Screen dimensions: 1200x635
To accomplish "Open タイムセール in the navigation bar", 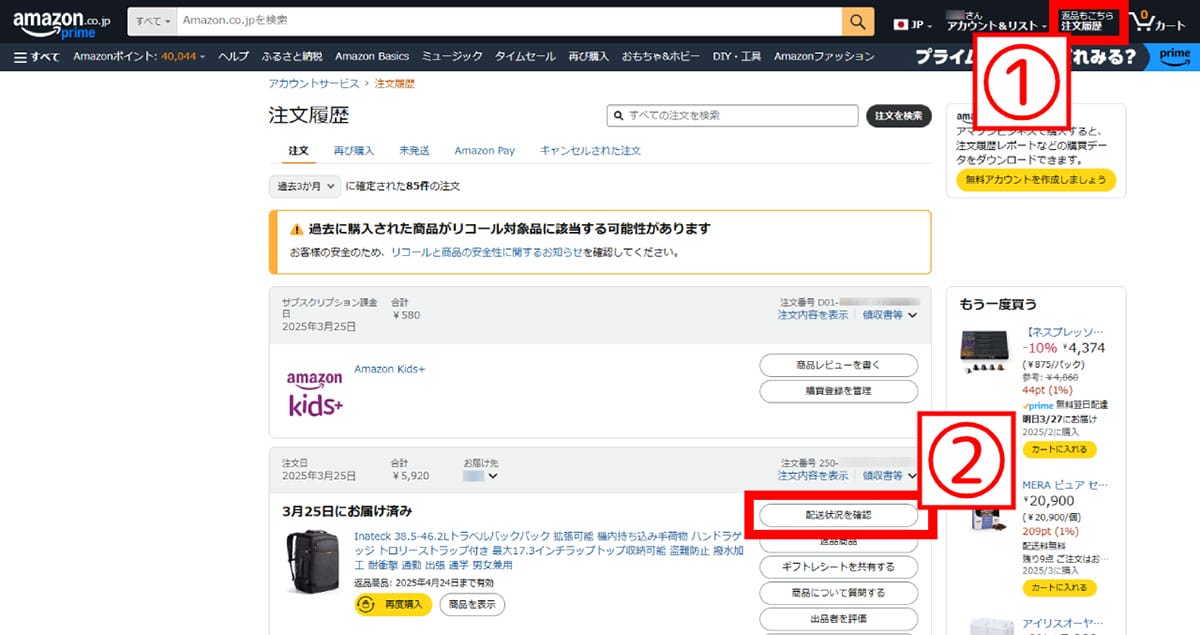I will click(526, 57).
